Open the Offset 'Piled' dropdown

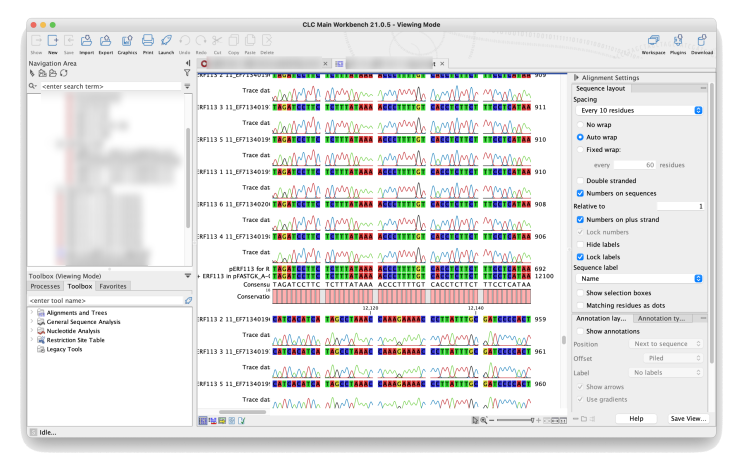click(673, 358)
